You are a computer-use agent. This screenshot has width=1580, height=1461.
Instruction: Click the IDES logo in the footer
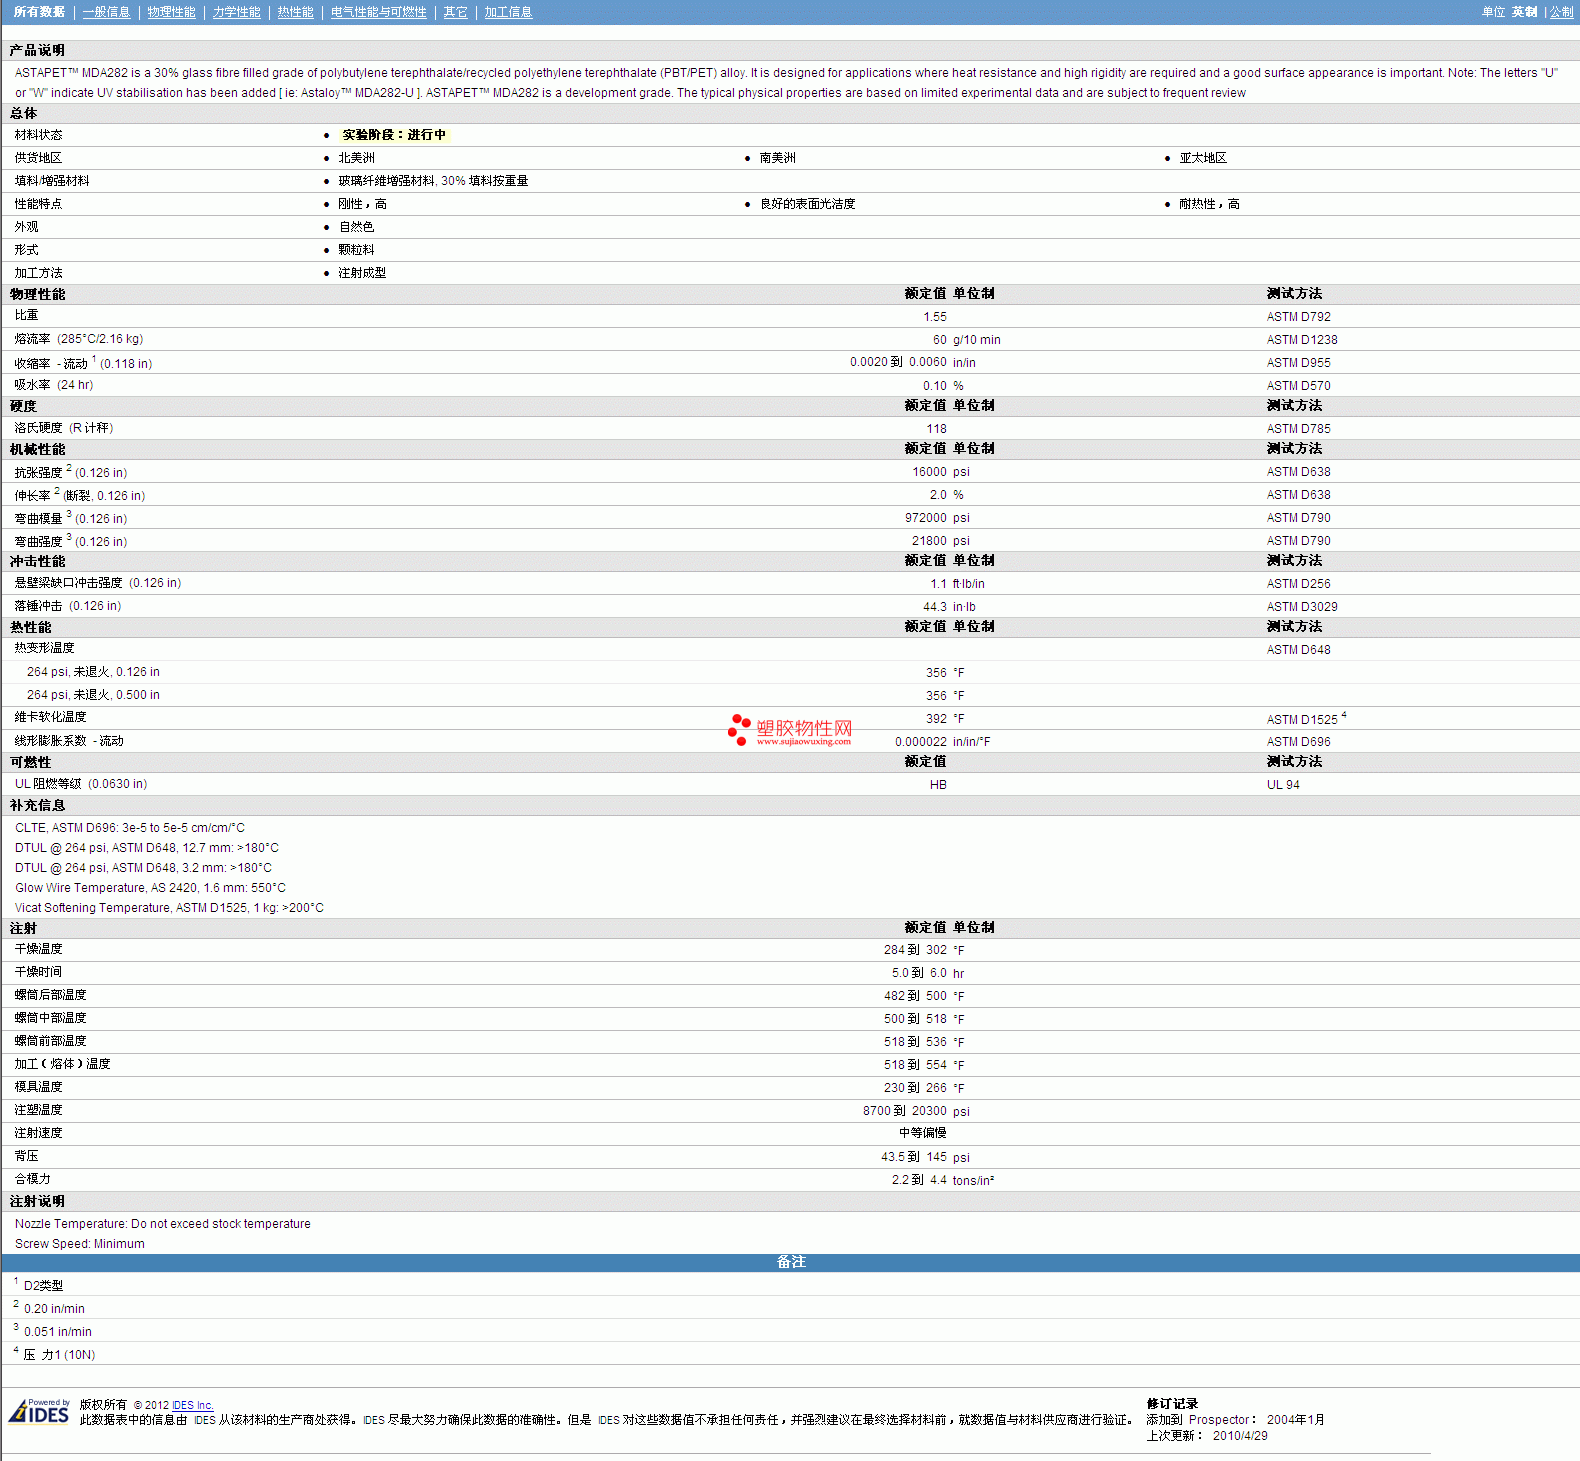pyautogui.click(x=39, y=1411)
